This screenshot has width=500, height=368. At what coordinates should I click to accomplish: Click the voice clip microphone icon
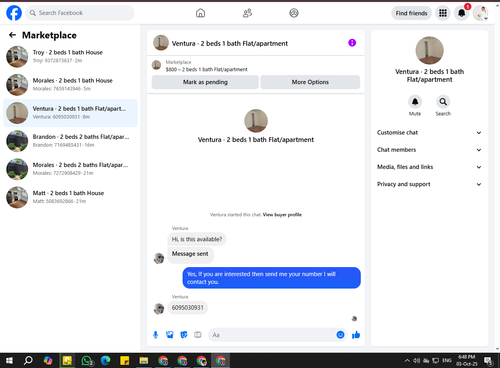click(155, 335)
